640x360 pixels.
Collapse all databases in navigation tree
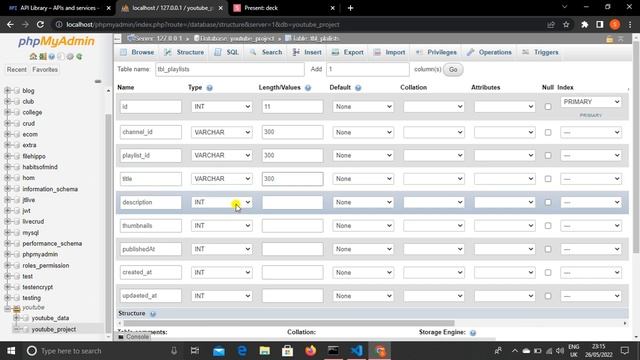pos(98,81)
